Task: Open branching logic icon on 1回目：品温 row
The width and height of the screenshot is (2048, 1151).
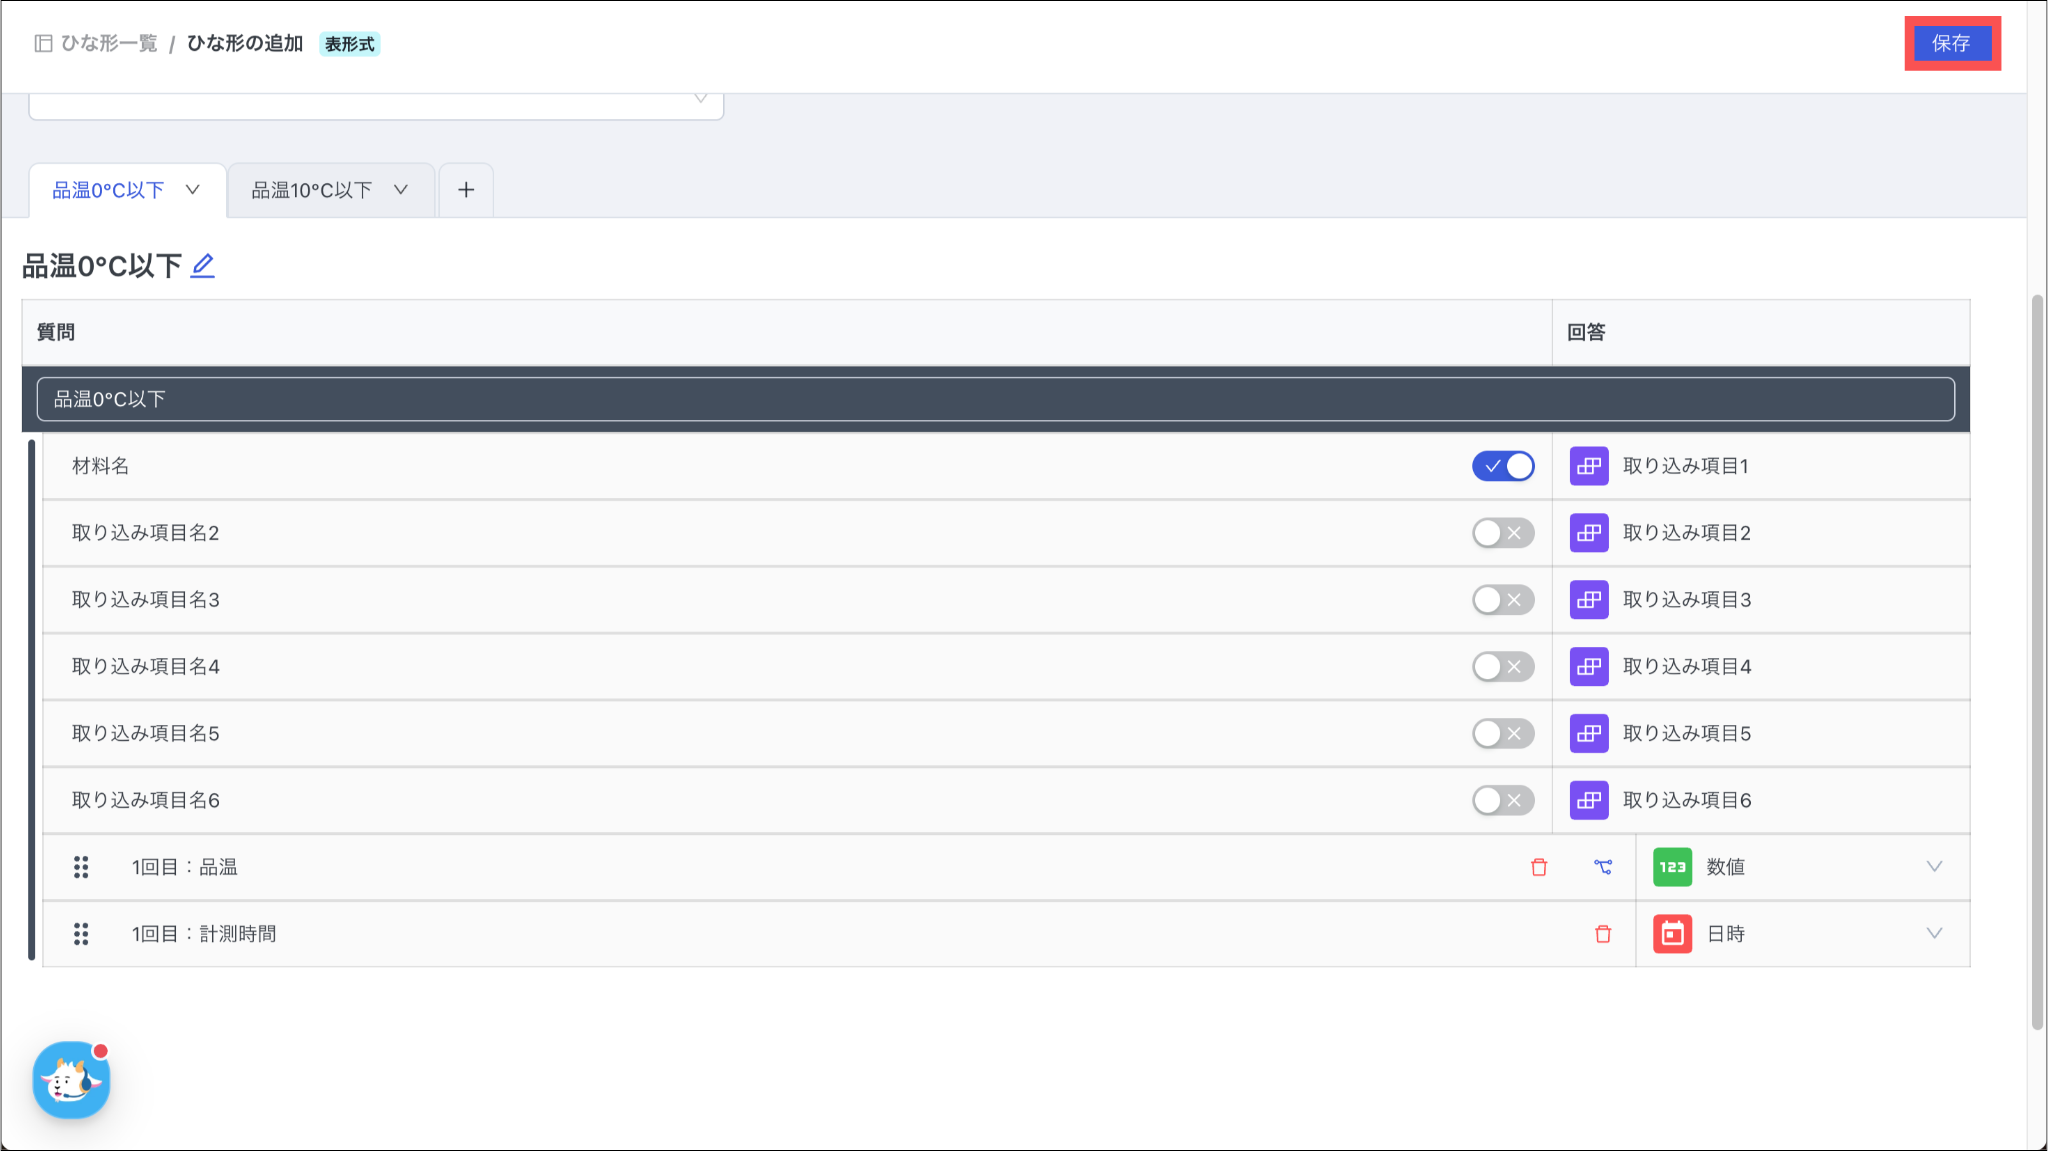Action: pos(1603,867)
